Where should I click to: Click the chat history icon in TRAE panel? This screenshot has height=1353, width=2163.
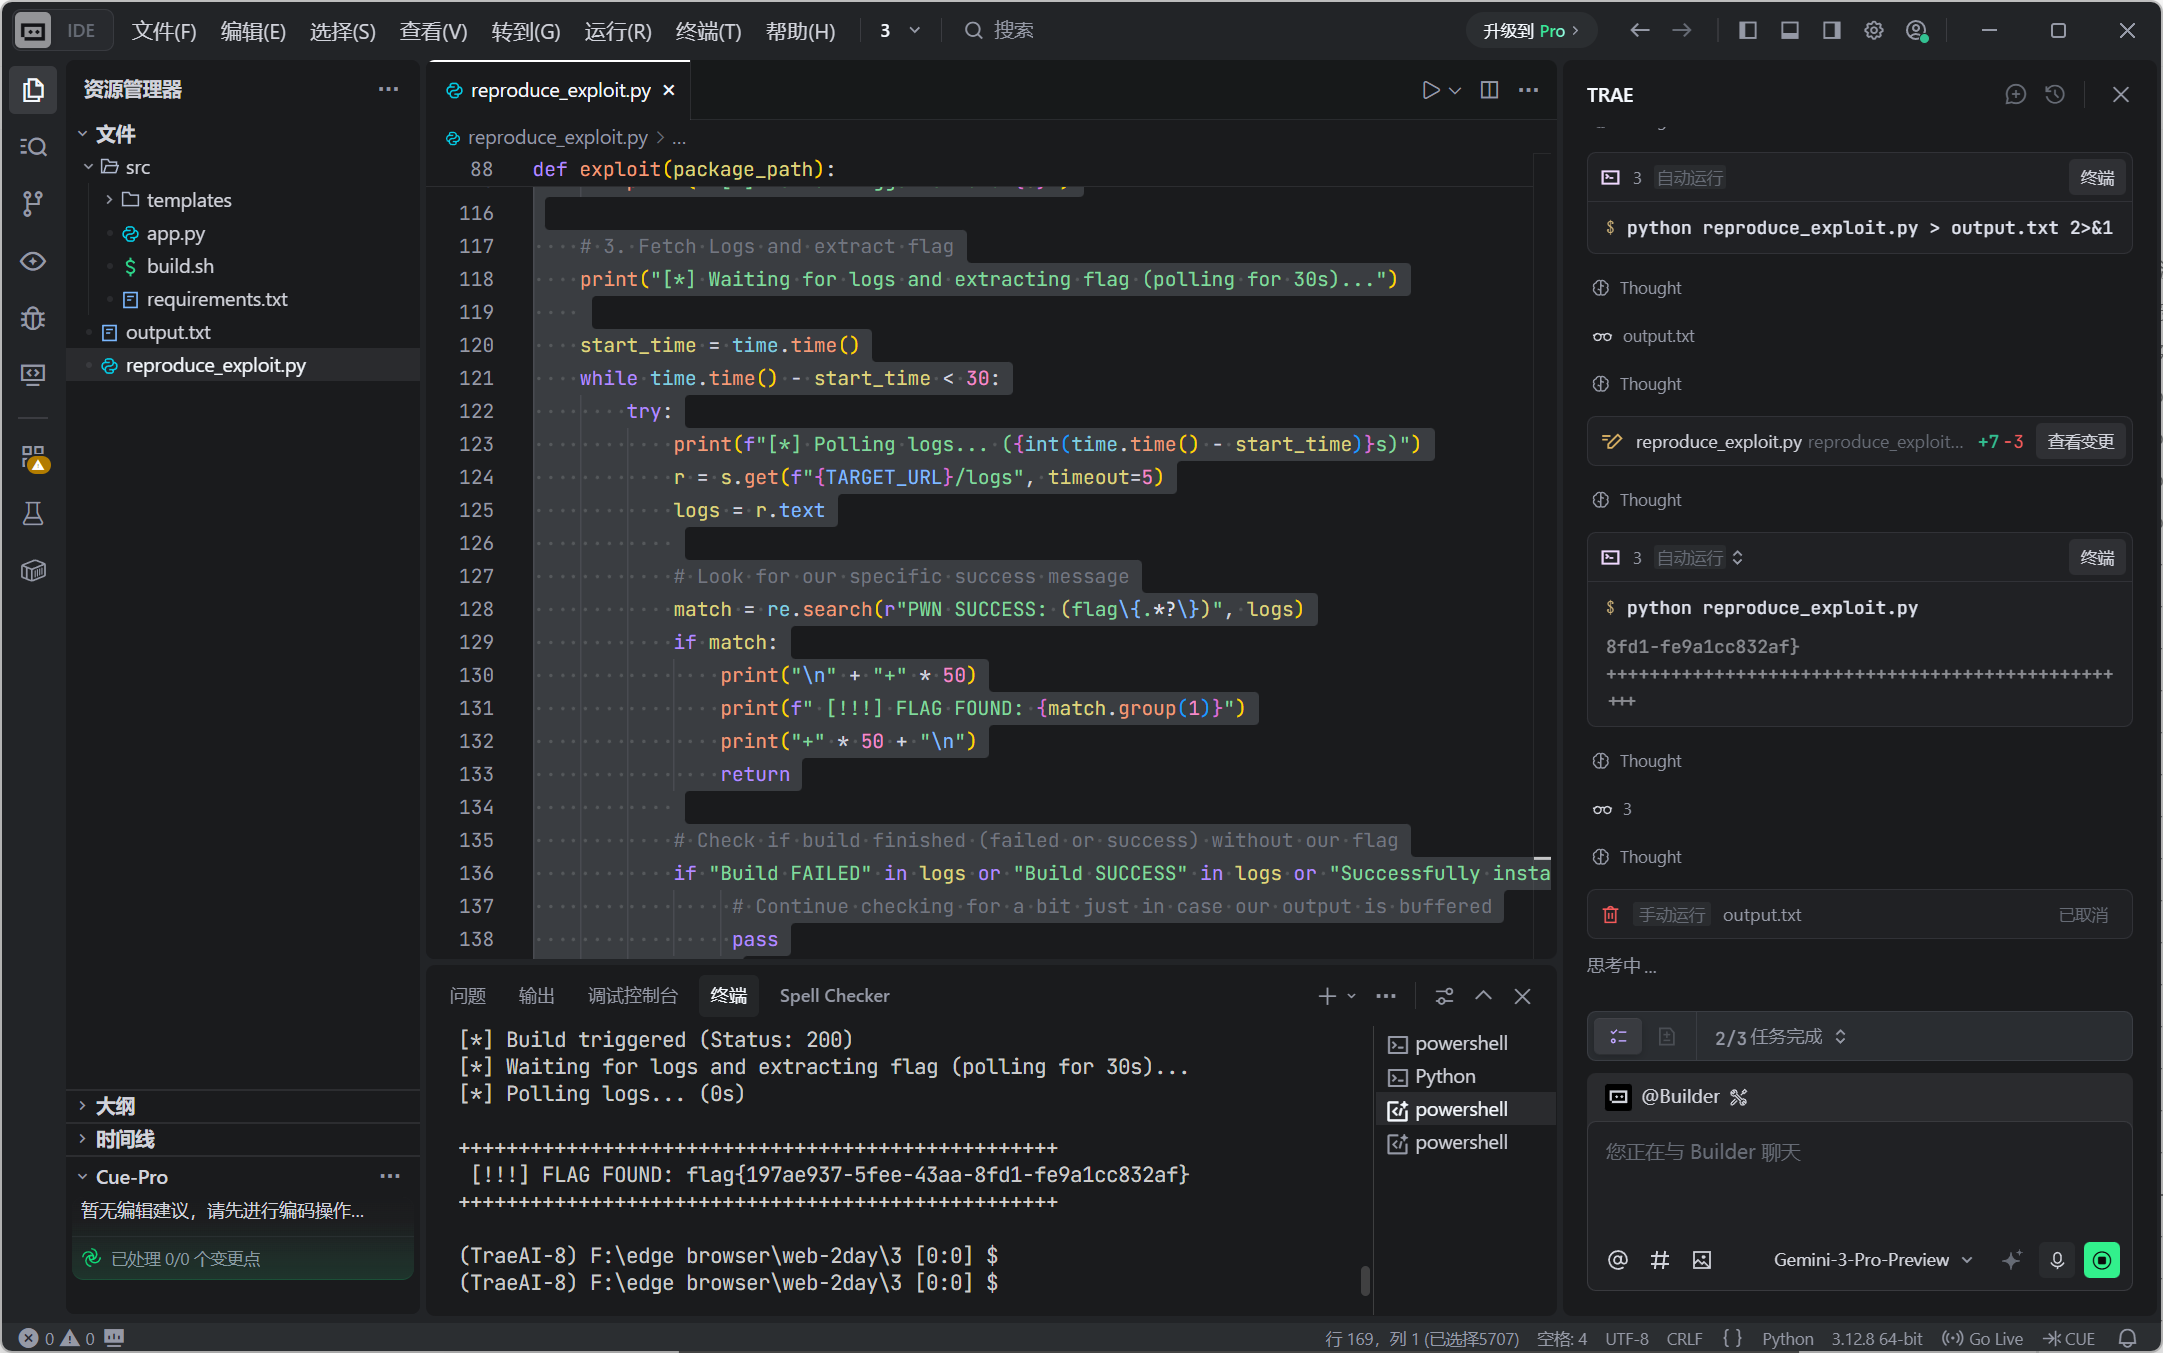[x=2055, y=94]
